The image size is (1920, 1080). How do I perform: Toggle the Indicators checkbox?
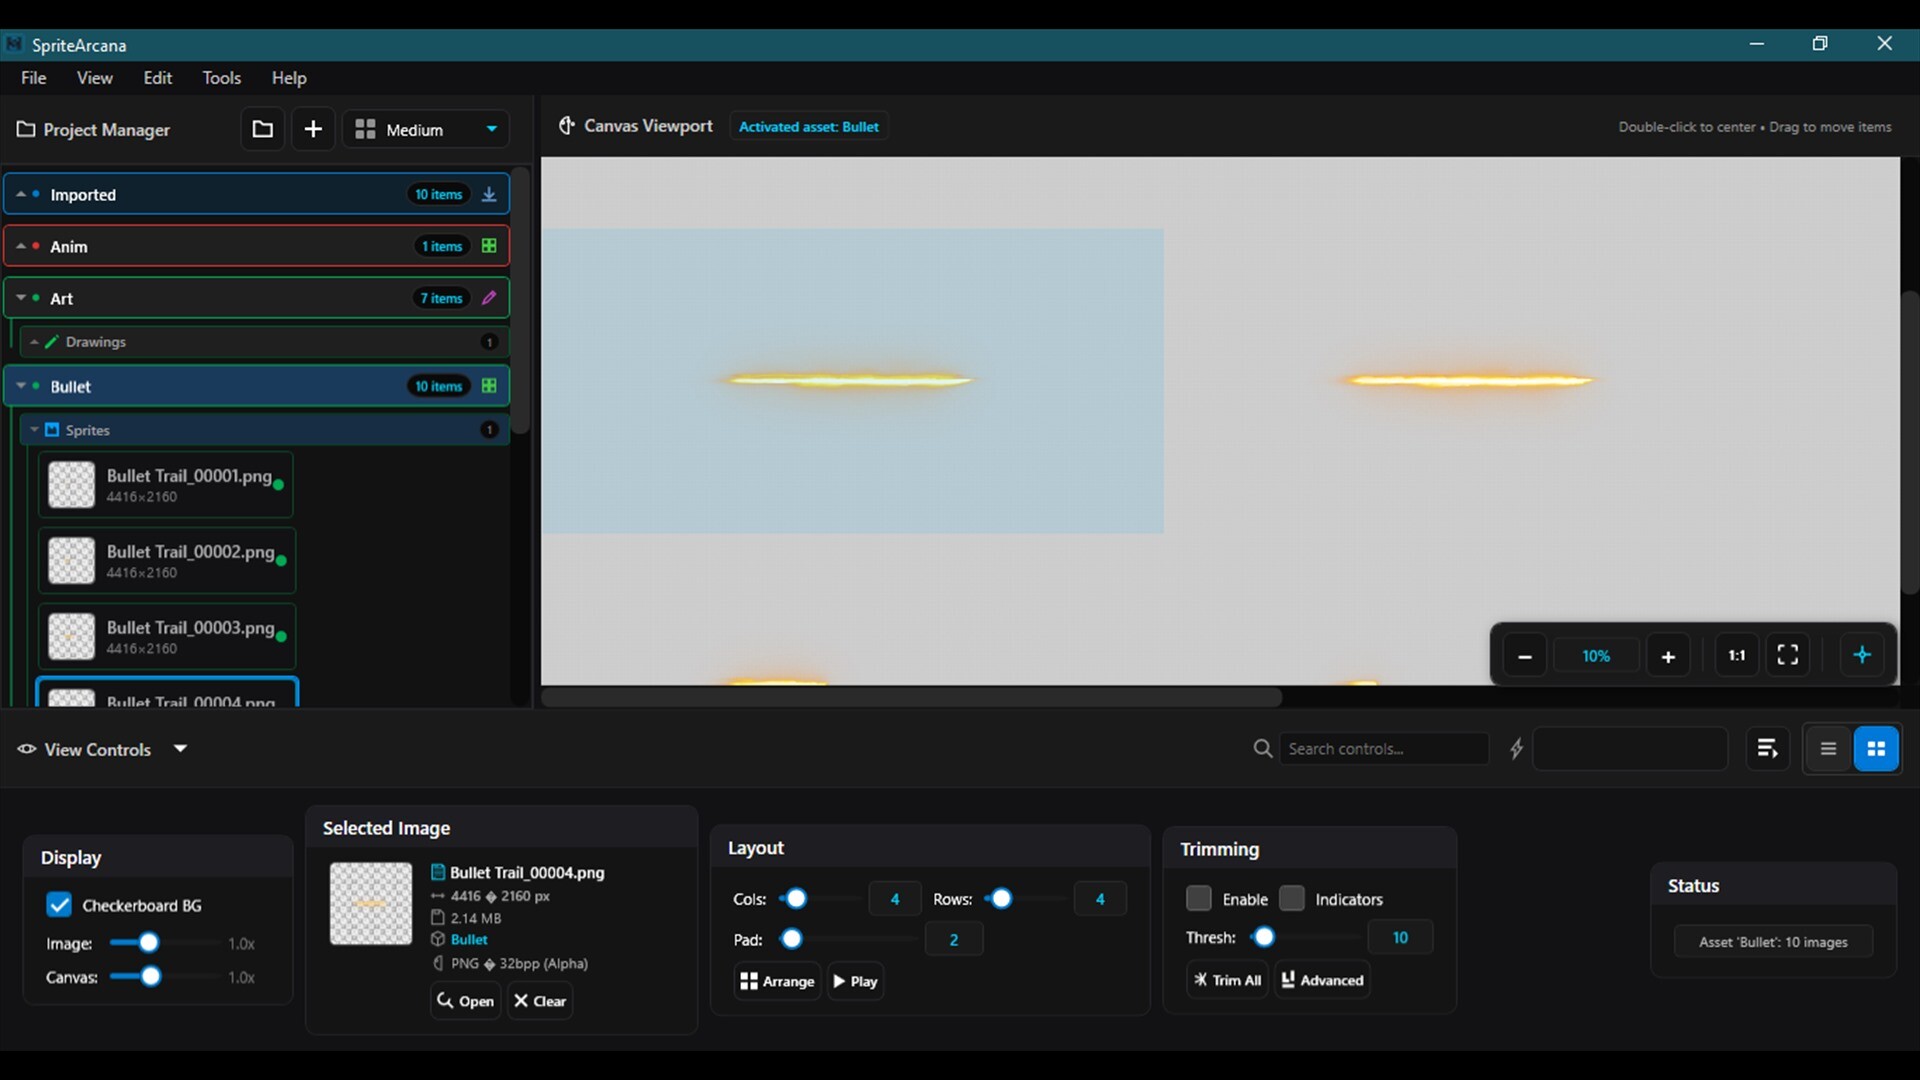click(1292, 898)
